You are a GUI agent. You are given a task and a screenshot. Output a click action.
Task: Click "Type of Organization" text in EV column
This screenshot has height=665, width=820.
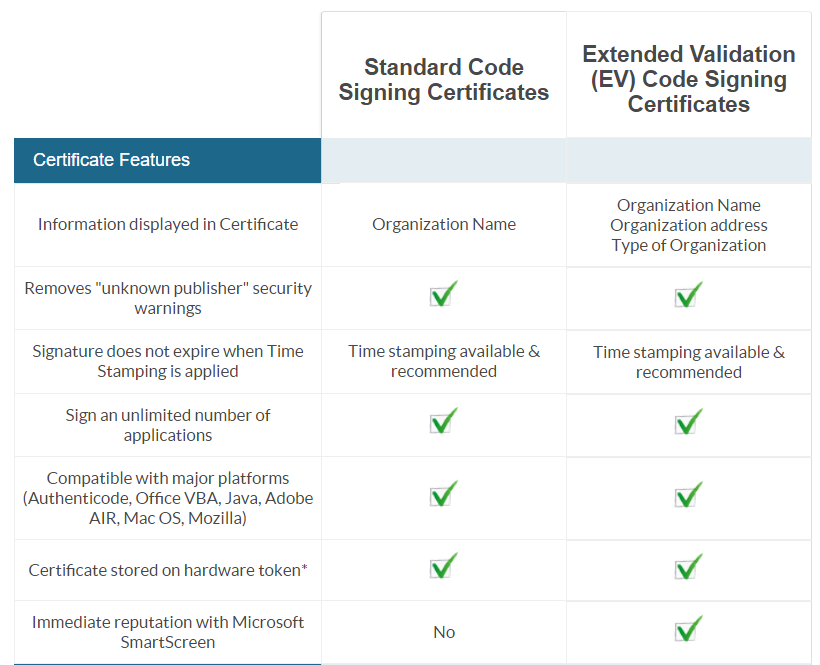(689, 245)
